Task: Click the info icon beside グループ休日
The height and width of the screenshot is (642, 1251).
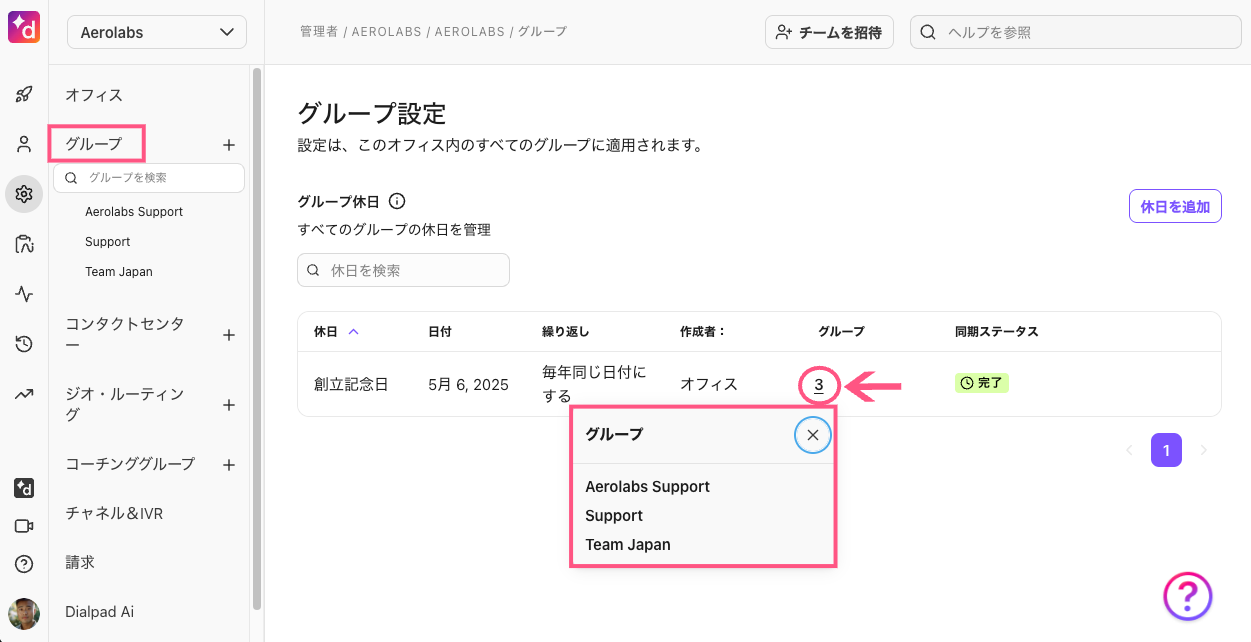Action: (x=396, y=201)
